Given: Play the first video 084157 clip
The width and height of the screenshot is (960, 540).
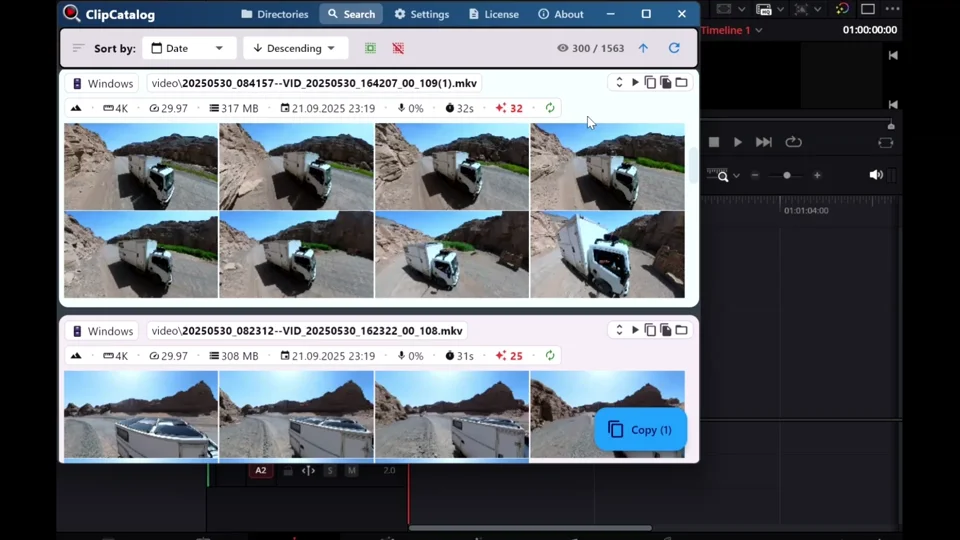Looking at the screenshot, I should (x=635, y=83).
